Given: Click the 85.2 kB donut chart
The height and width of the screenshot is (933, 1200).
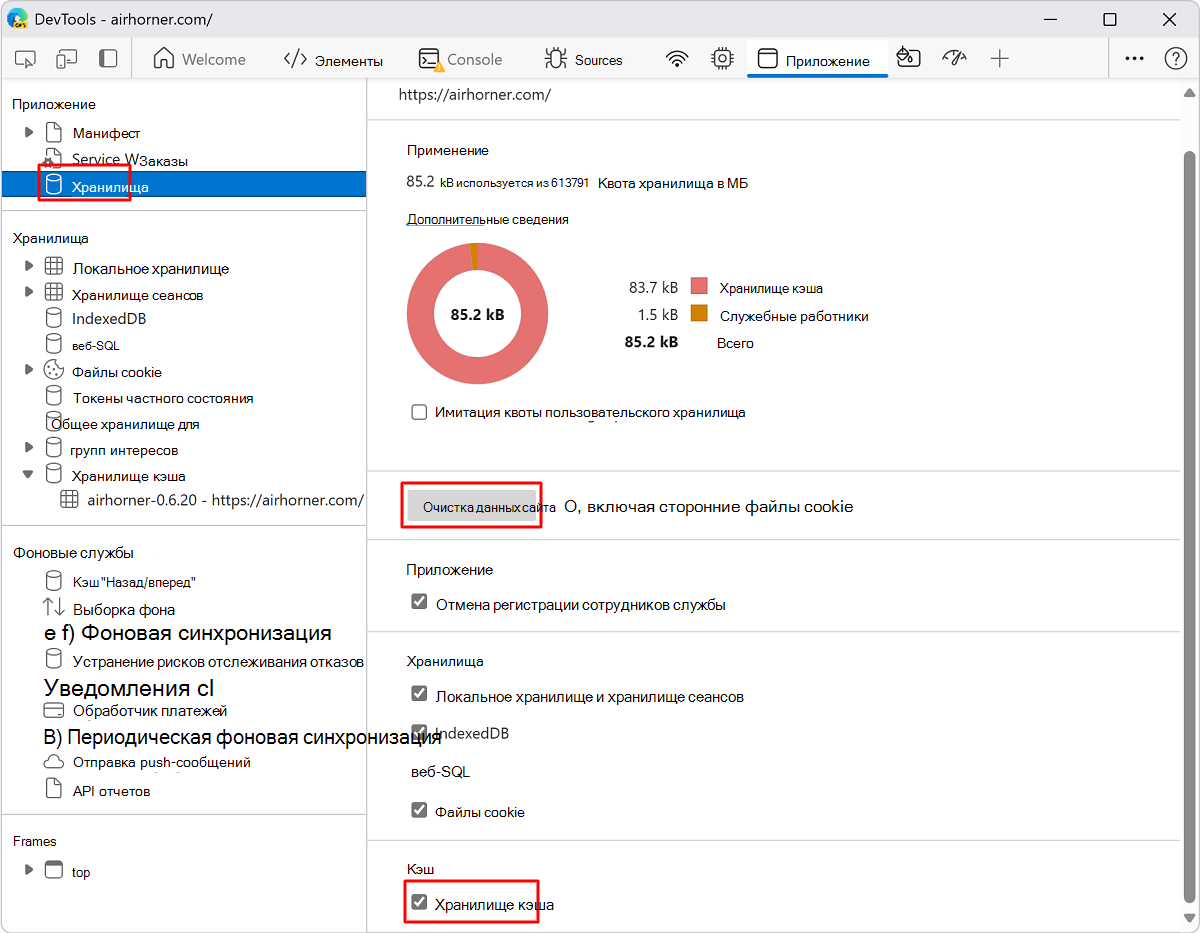Looking at the screenshot, I should 477,313.
